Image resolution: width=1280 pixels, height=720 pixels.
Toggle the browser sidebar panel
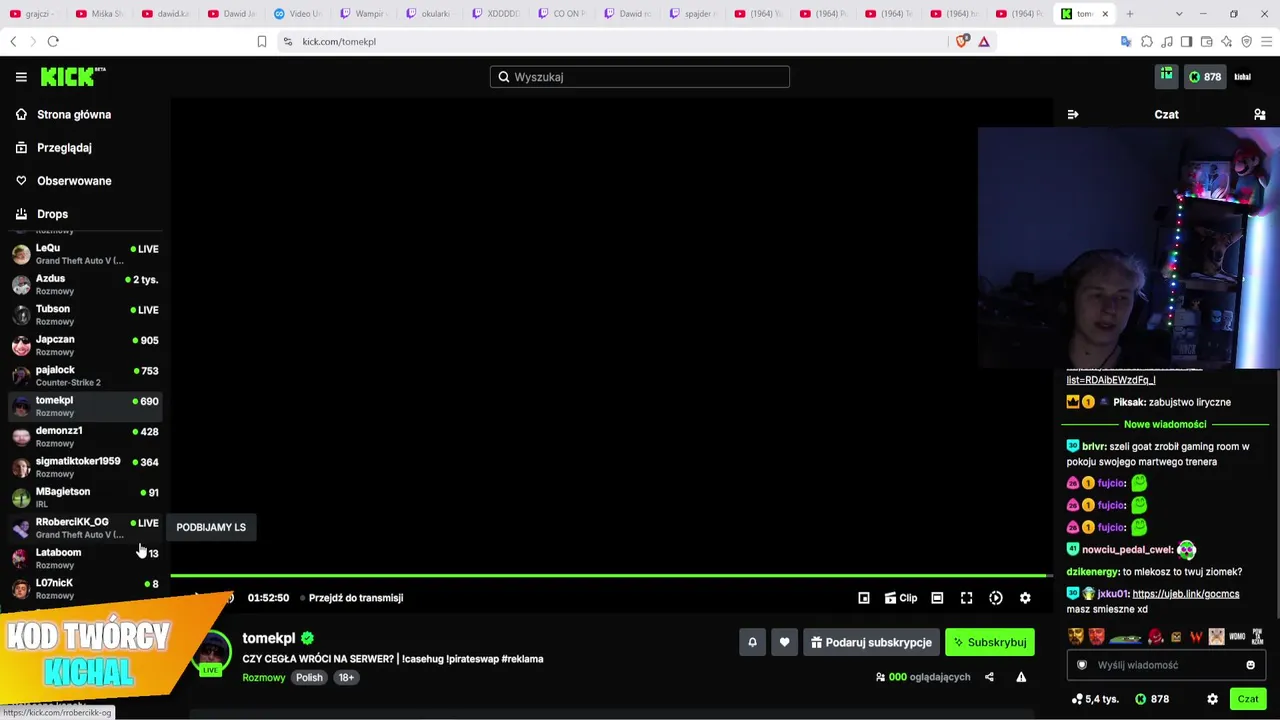pyautogui.click(x=1186, y=41)
